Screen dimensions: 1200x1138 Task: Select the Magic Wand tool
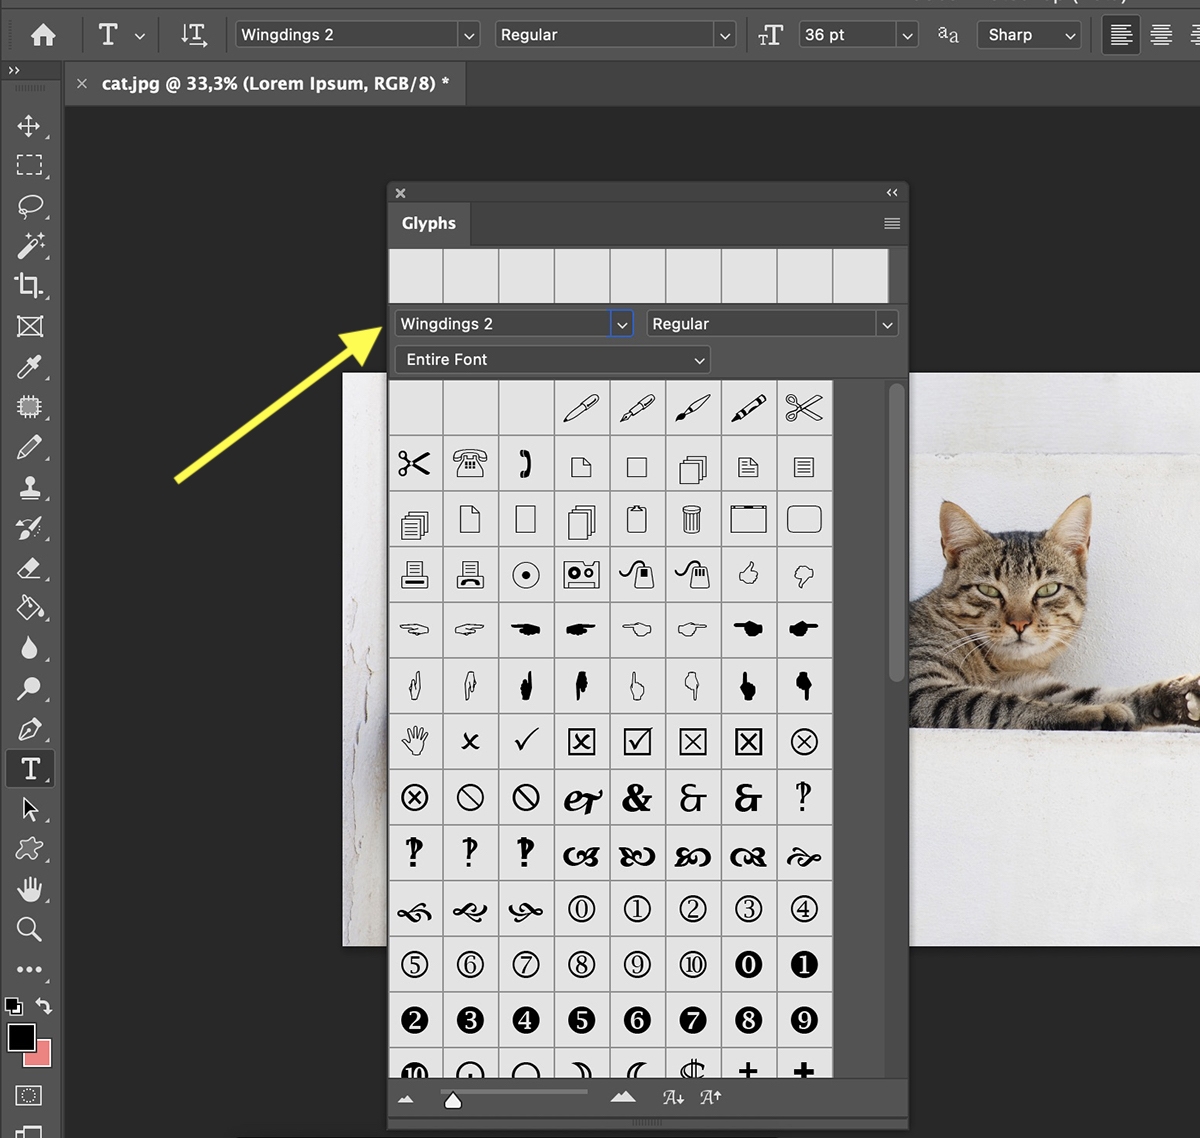29,246
